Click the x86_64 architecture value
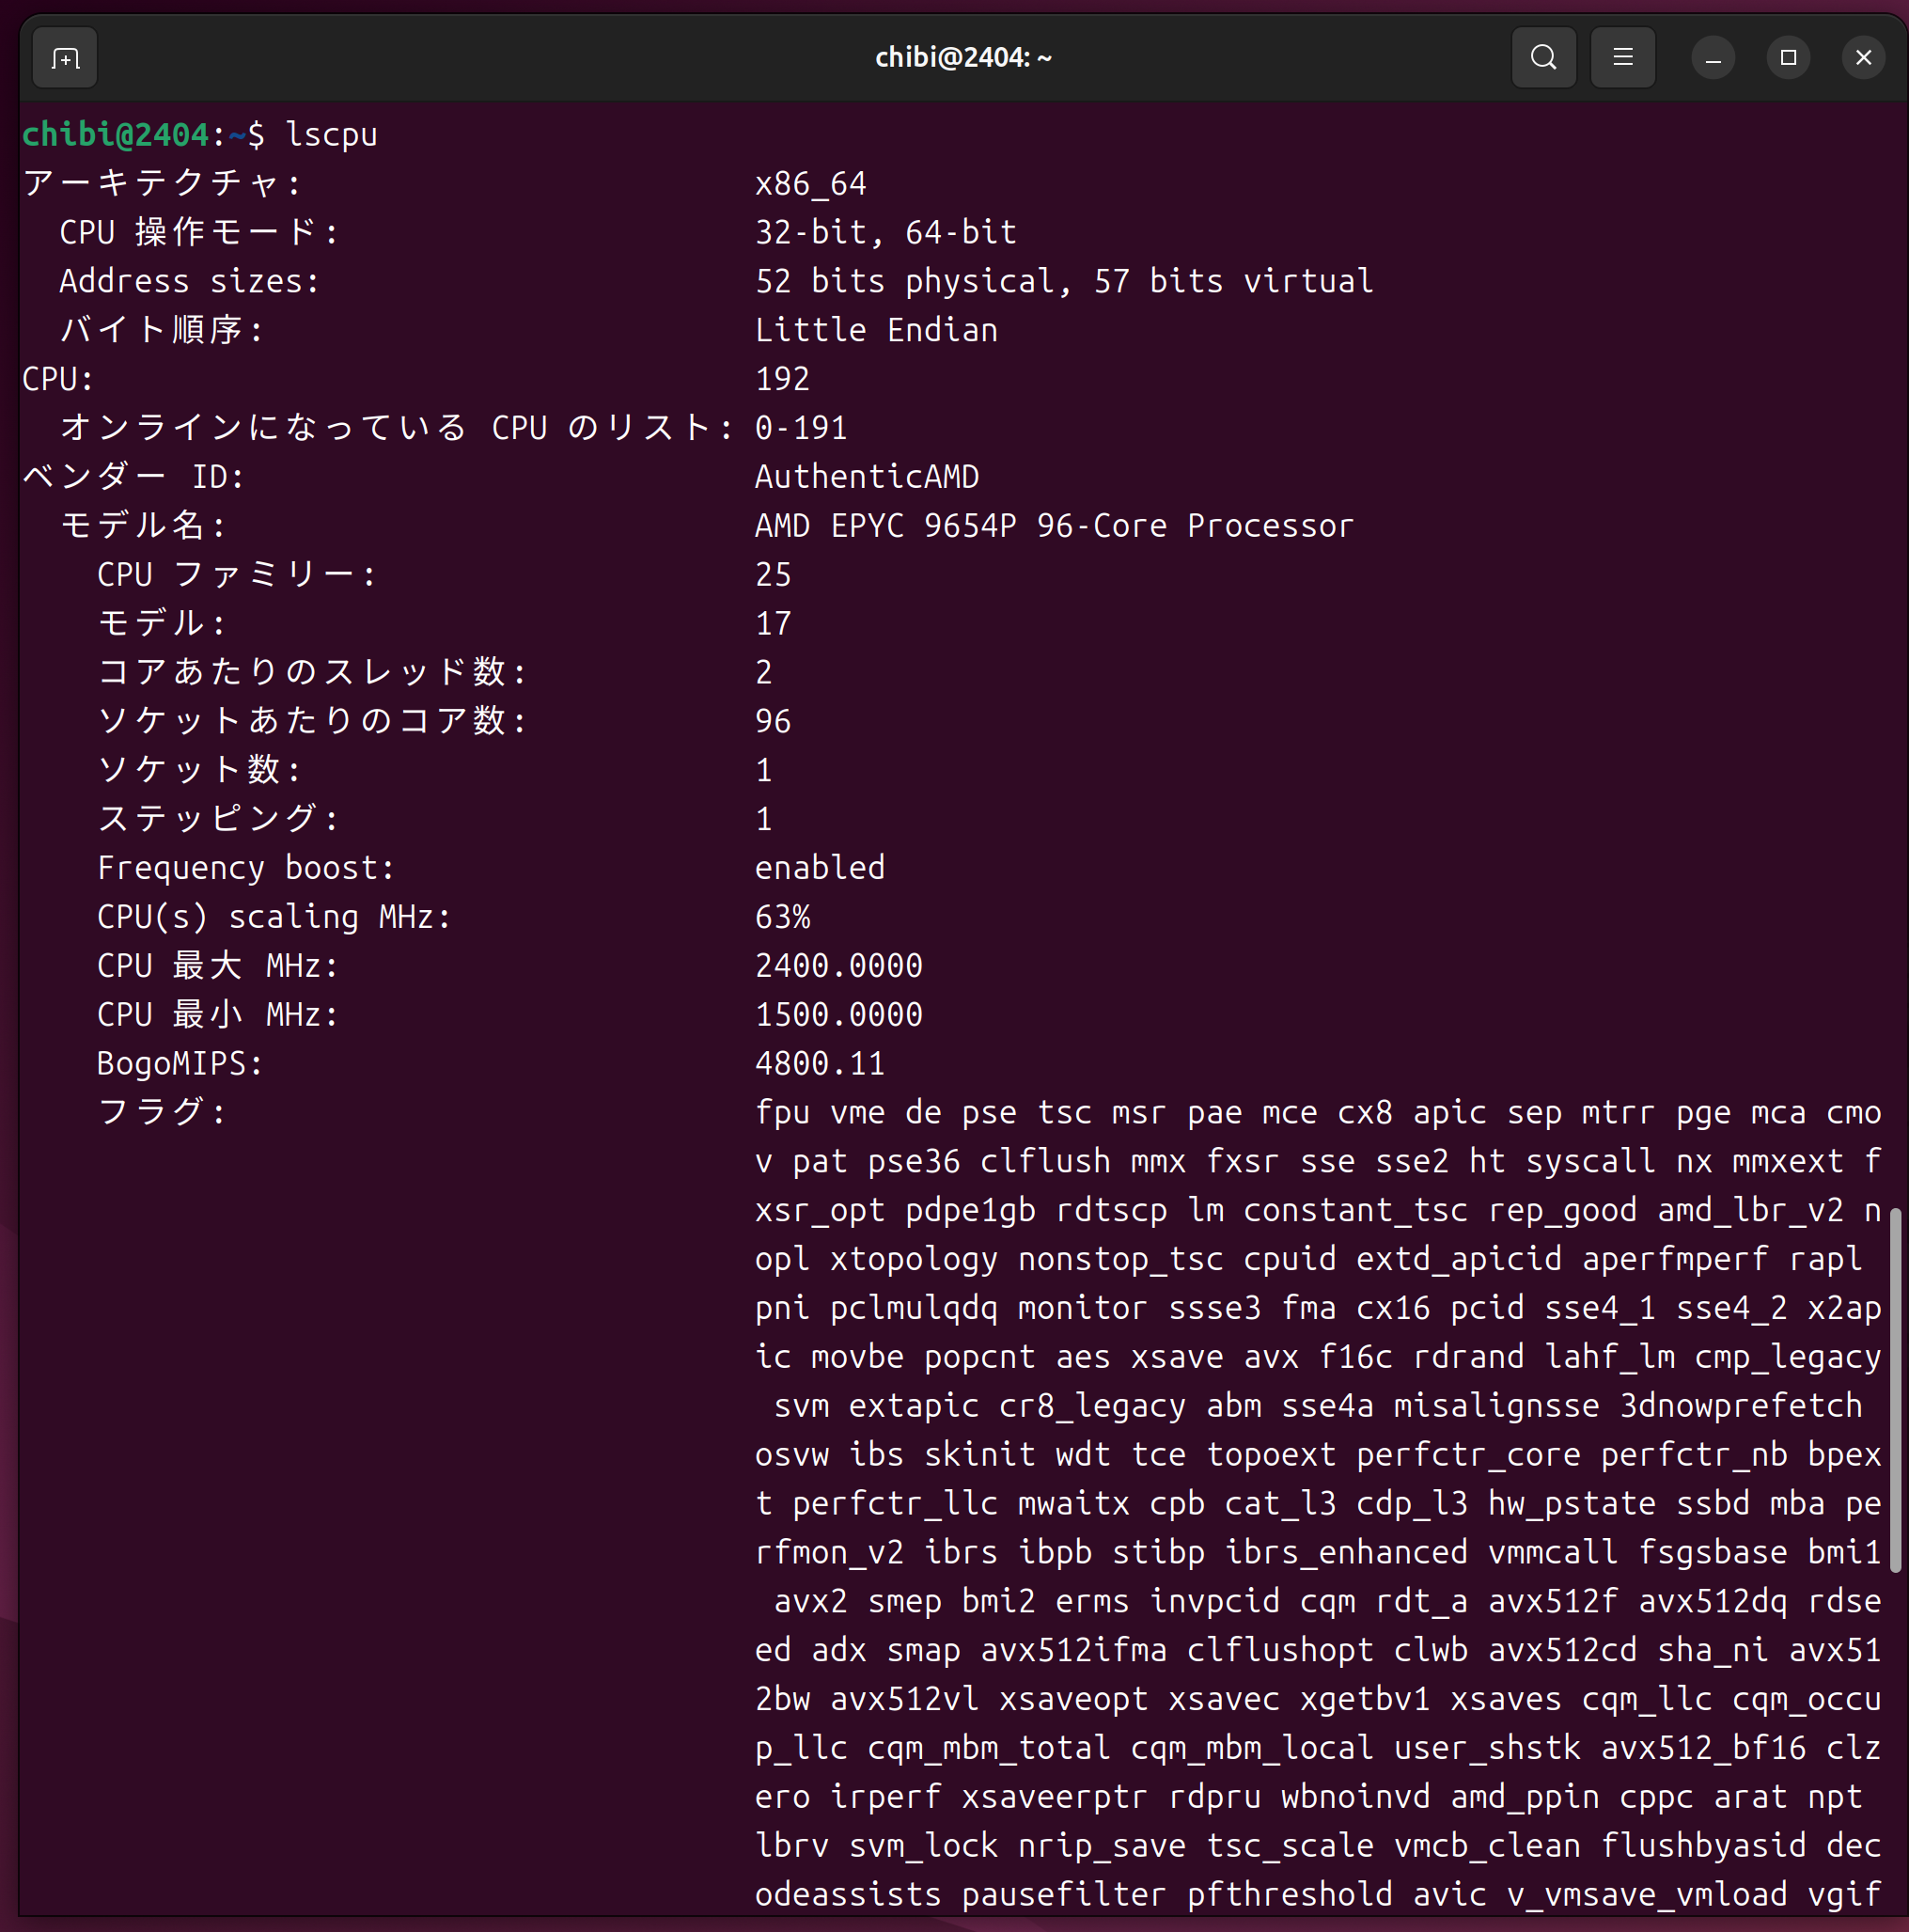This screenshot has width=1909, height=1932. click(810, 184)
